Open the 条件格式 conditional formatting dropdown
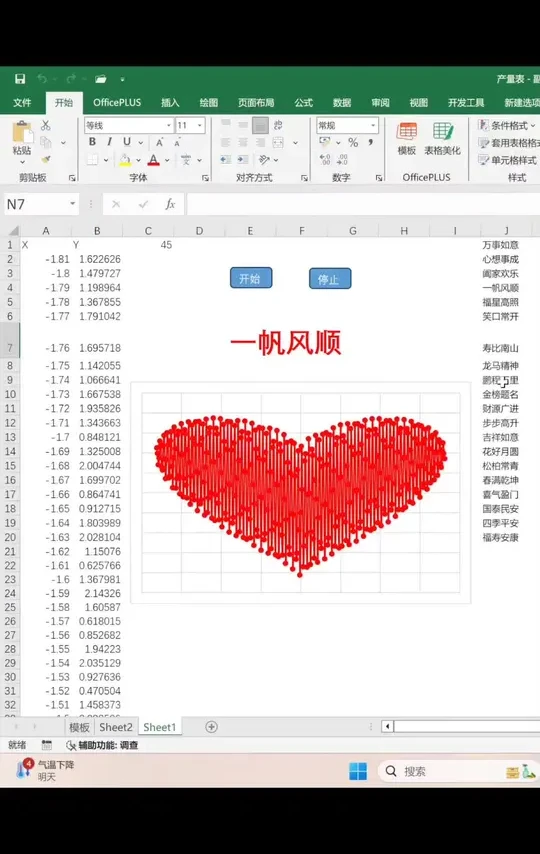 [x=507, y=125]
